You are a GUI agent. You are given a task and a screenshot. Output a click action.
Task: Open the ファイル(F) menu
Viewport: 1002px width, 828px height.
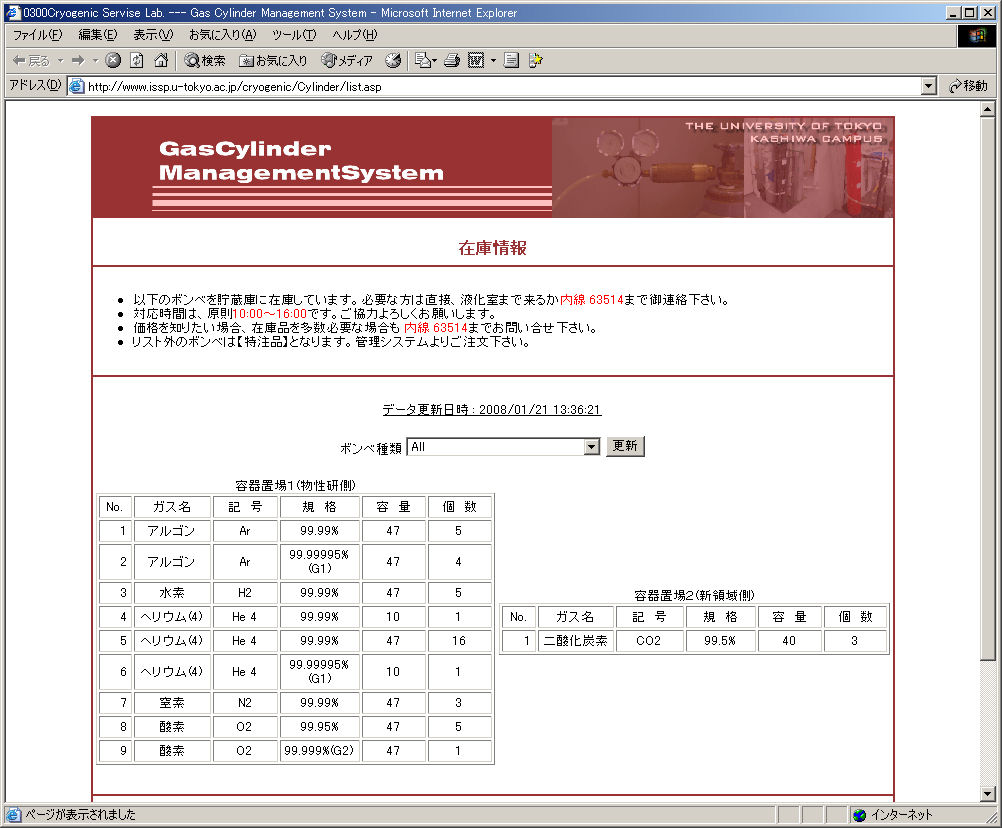click(x=38, y=34)
